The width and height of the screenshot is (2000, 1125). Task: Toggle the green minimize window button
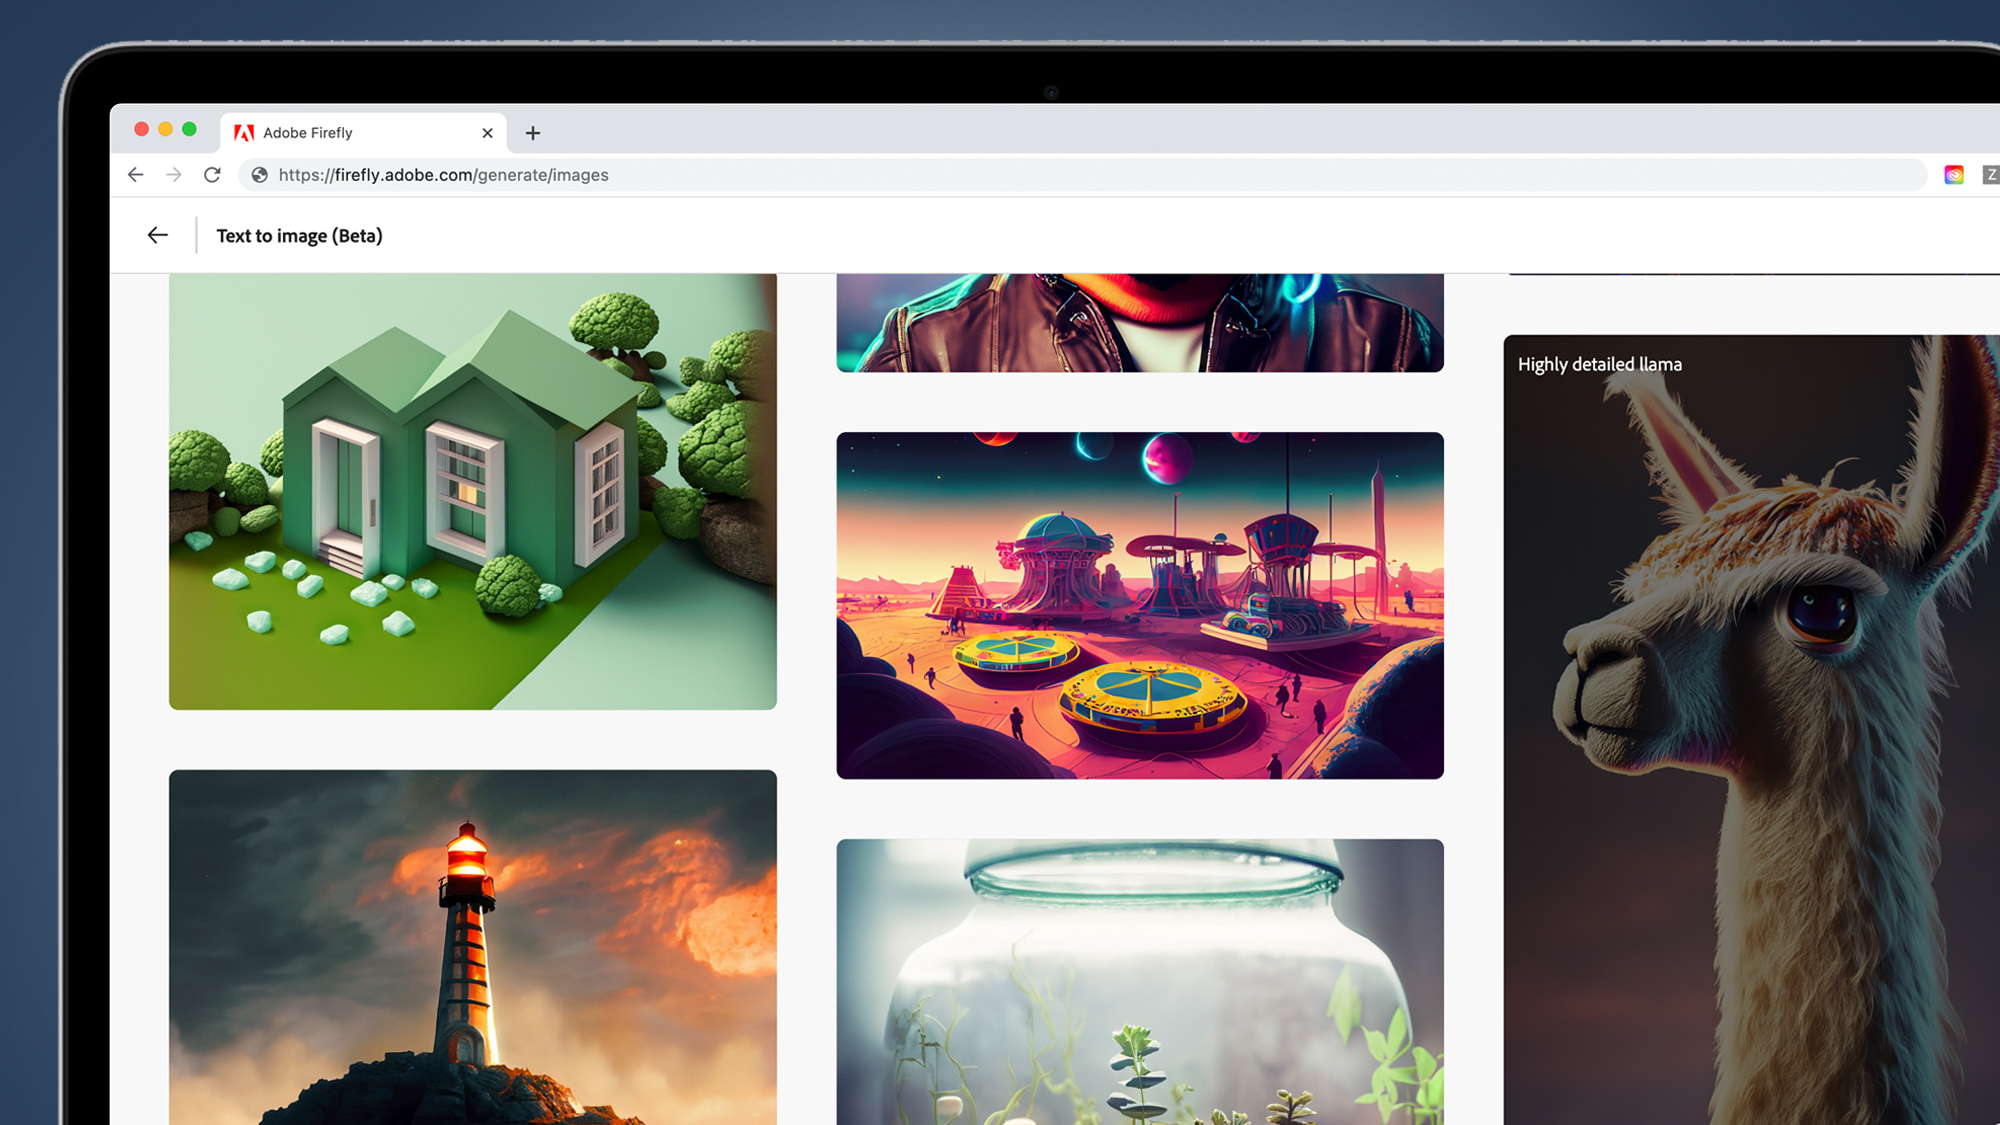click(190, 132)
